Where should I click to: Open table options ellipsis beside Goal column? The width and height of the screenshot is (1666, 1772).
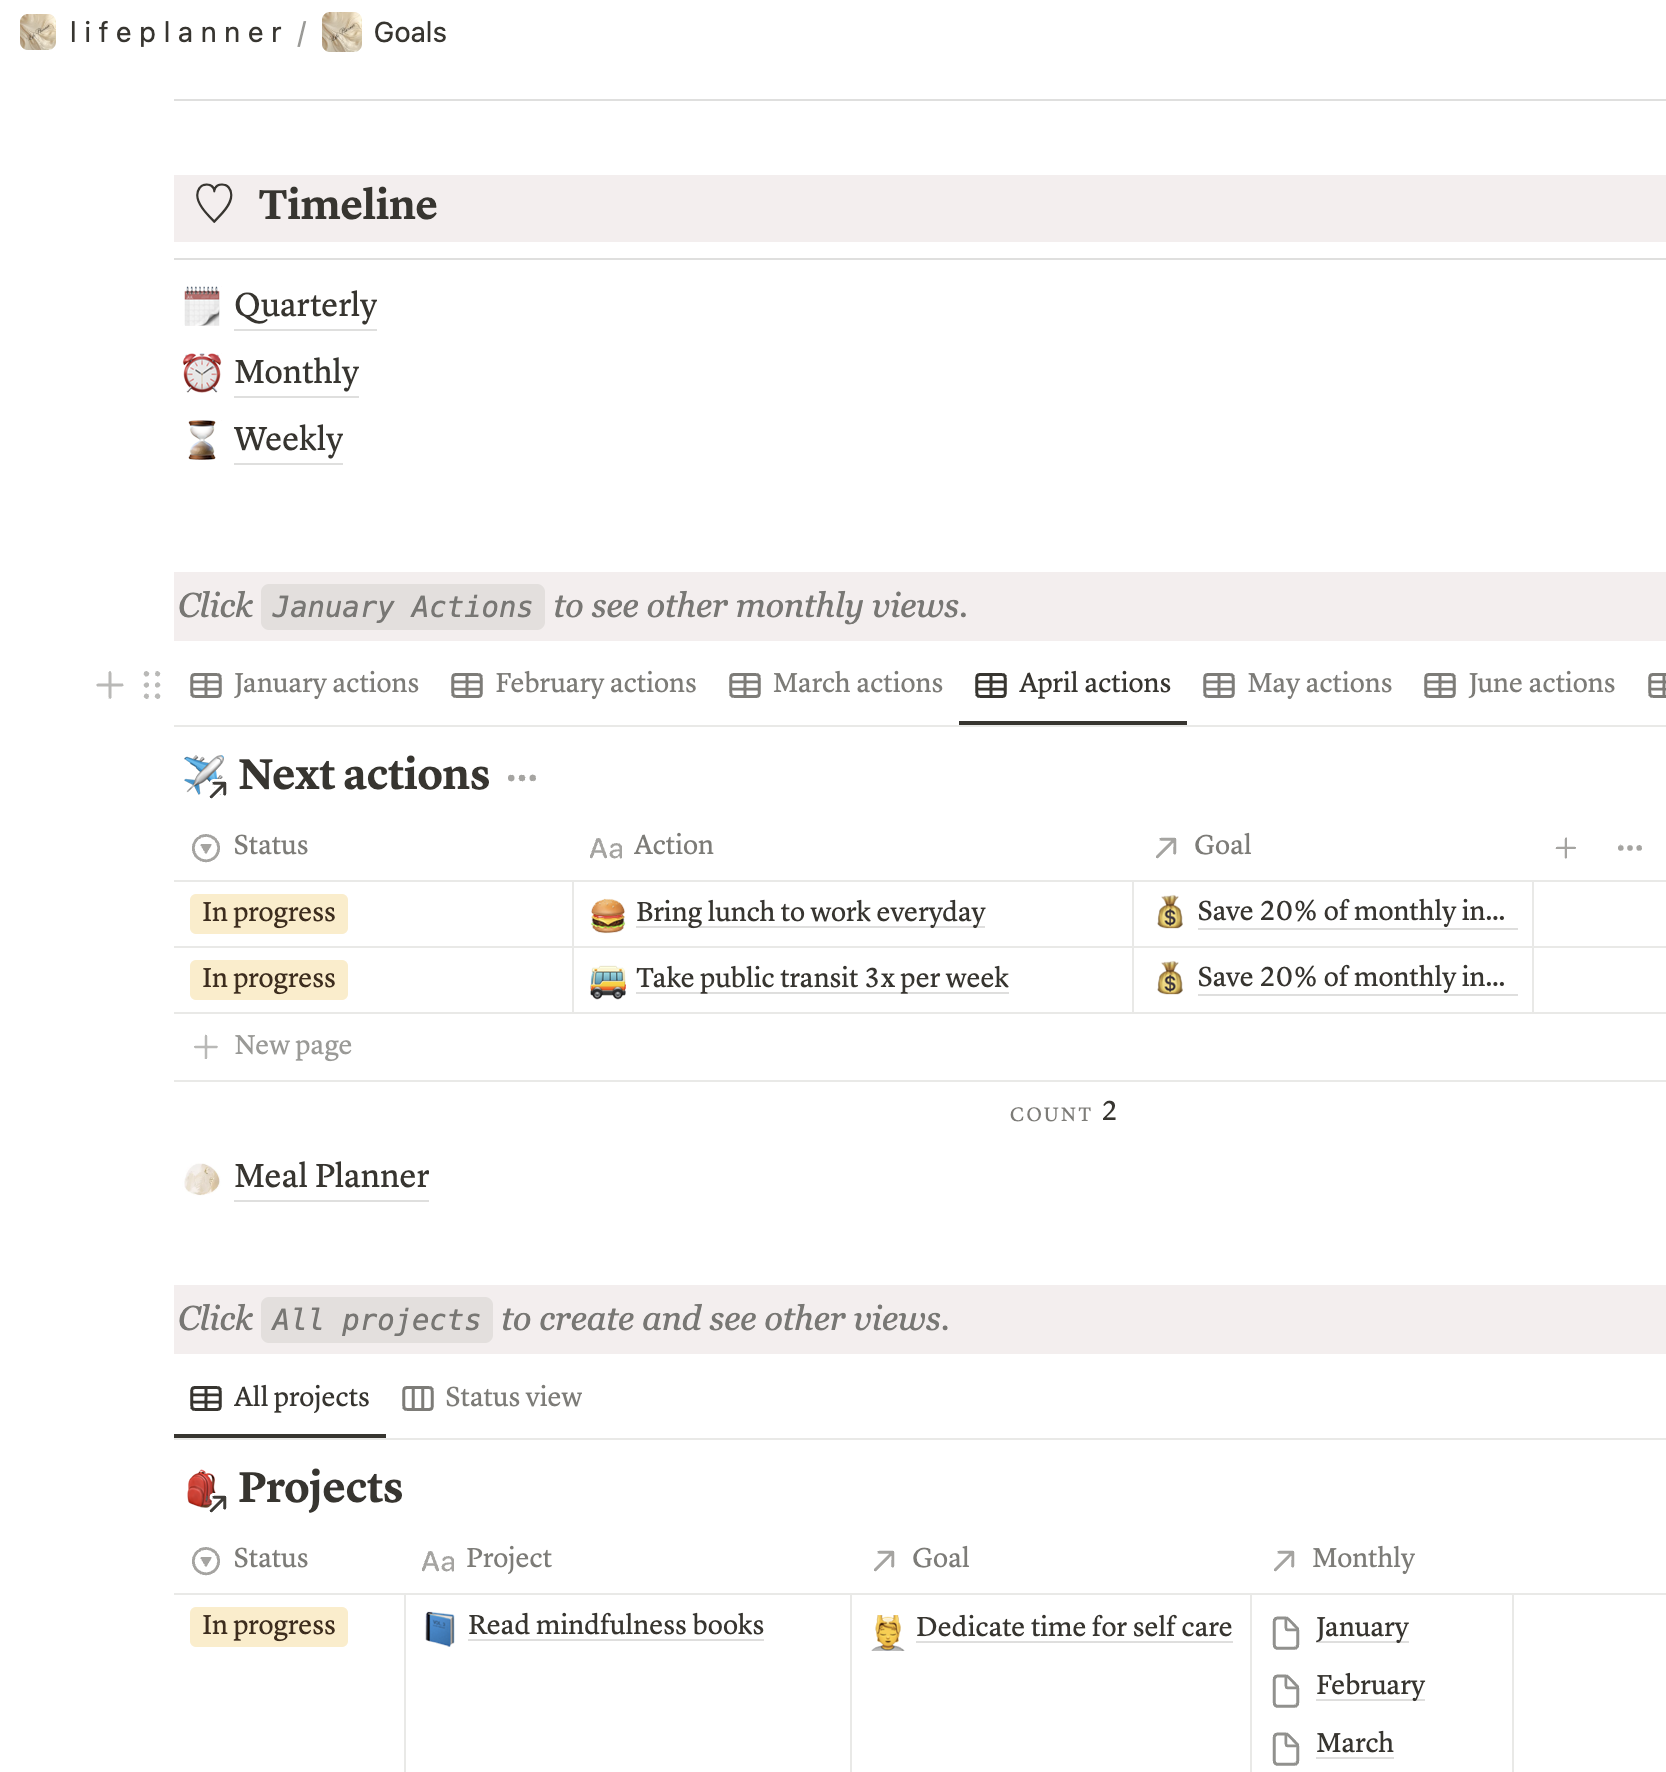[1629, 848]
